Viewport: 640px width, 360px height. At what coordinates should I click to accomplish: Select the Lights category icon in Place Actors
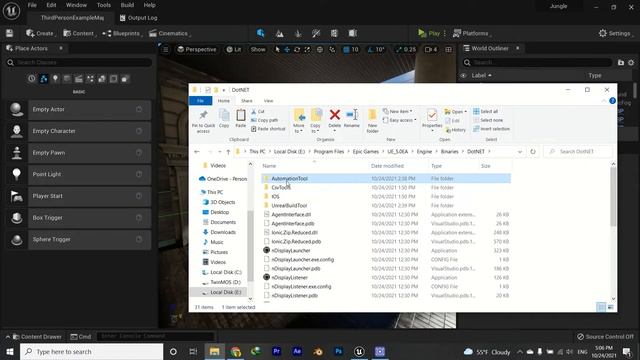tap(55, 78)
